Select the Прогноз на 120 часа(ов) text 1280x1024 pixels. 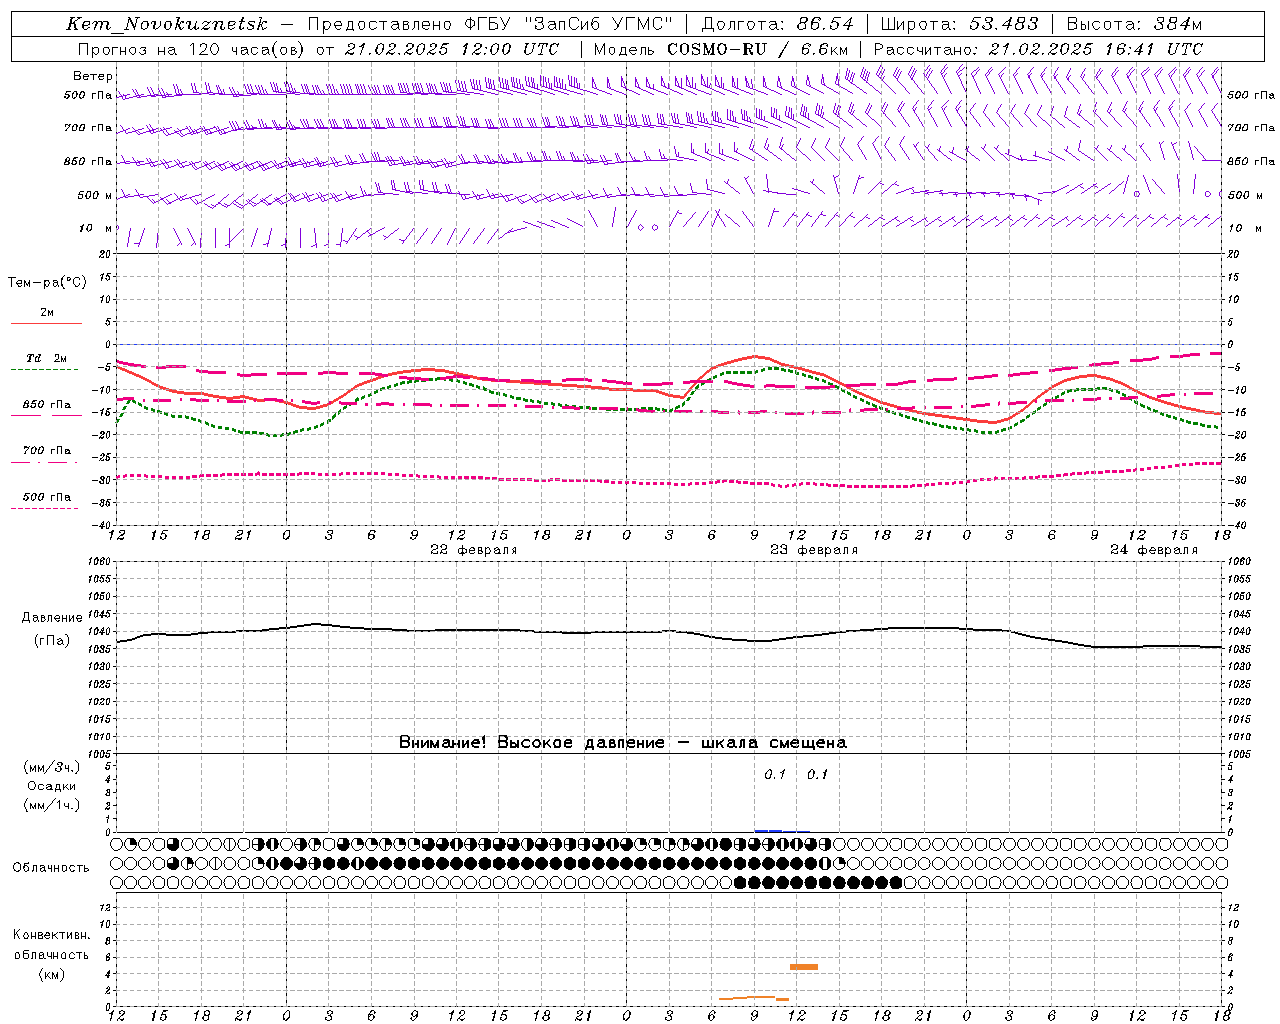point(192,49)
